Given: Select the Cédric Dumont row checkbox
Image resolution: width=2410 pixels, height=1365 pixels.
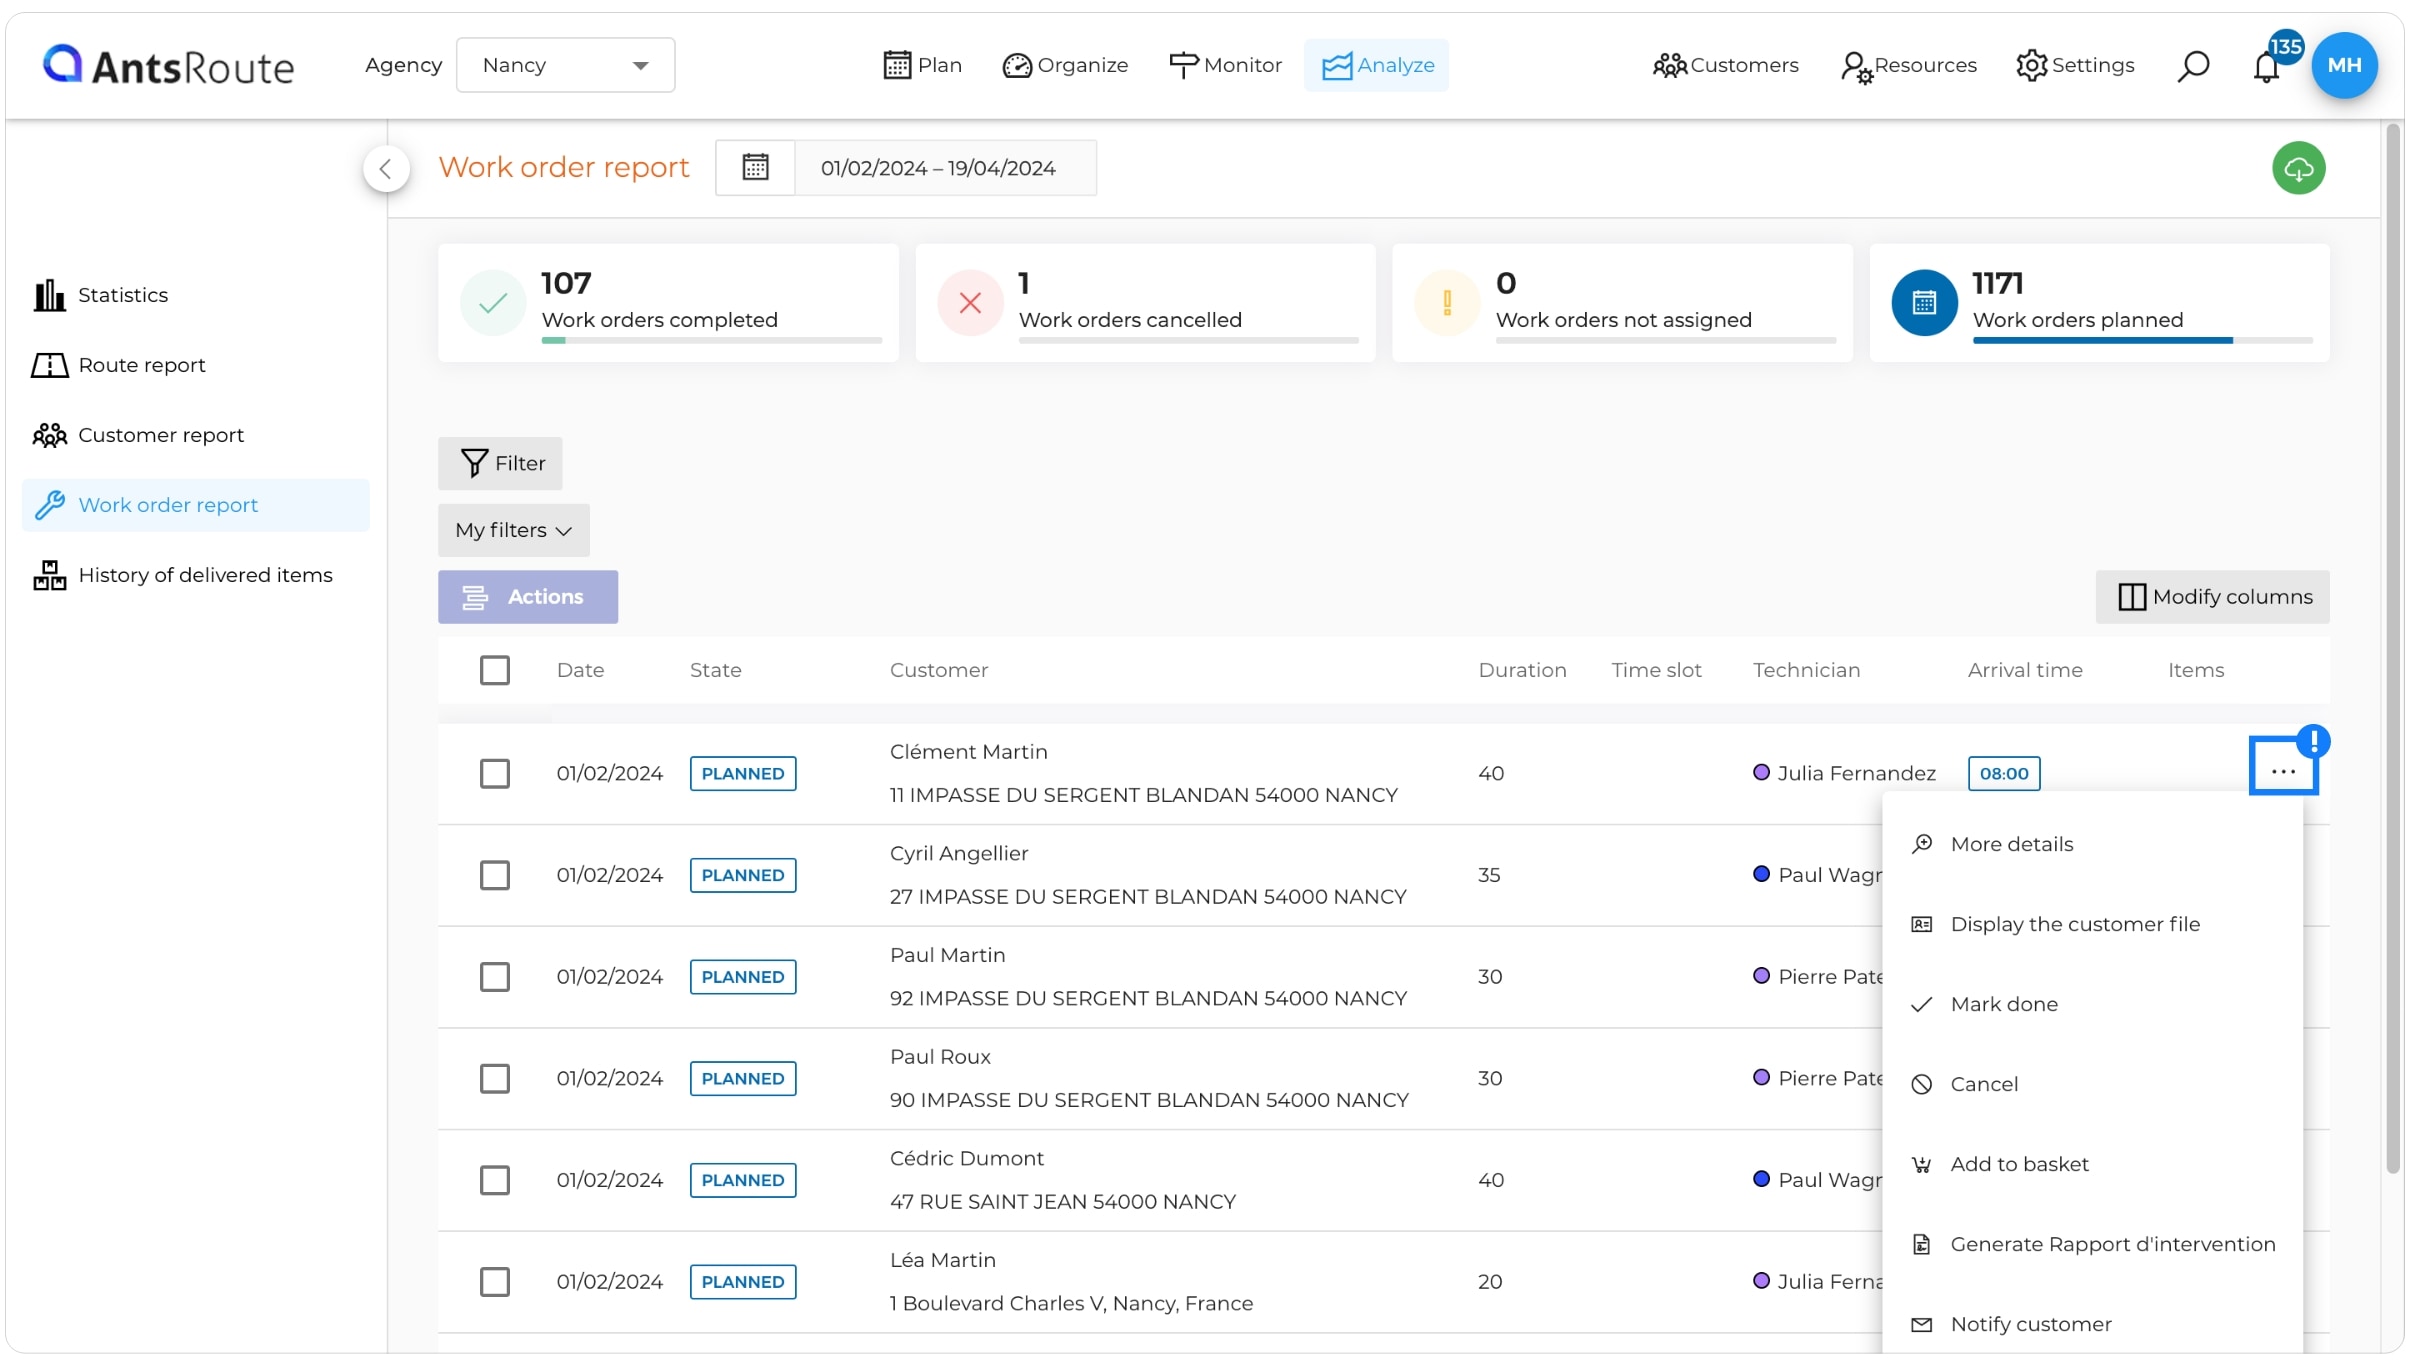Looking at the screenshot, I should (x=495, y=1180).
